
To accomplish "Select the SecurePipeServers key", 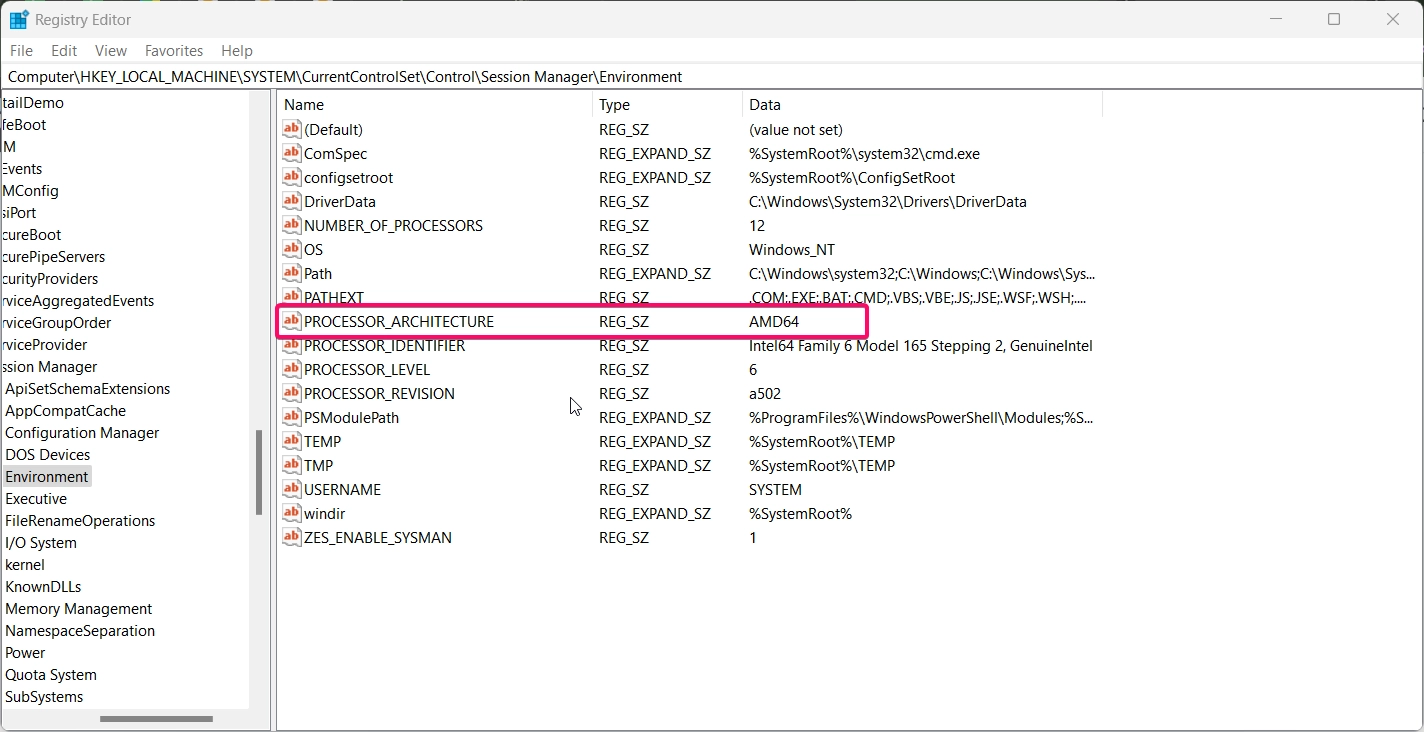I will click(52, 257).
